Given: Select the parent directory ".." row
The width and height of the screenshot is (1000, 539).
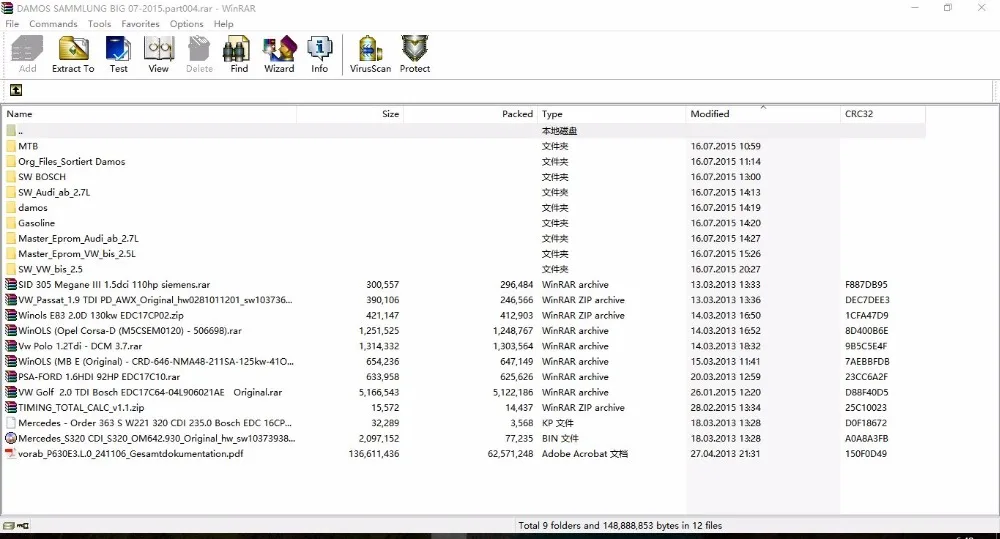Looking at the screenshot, I should [464, 131].
